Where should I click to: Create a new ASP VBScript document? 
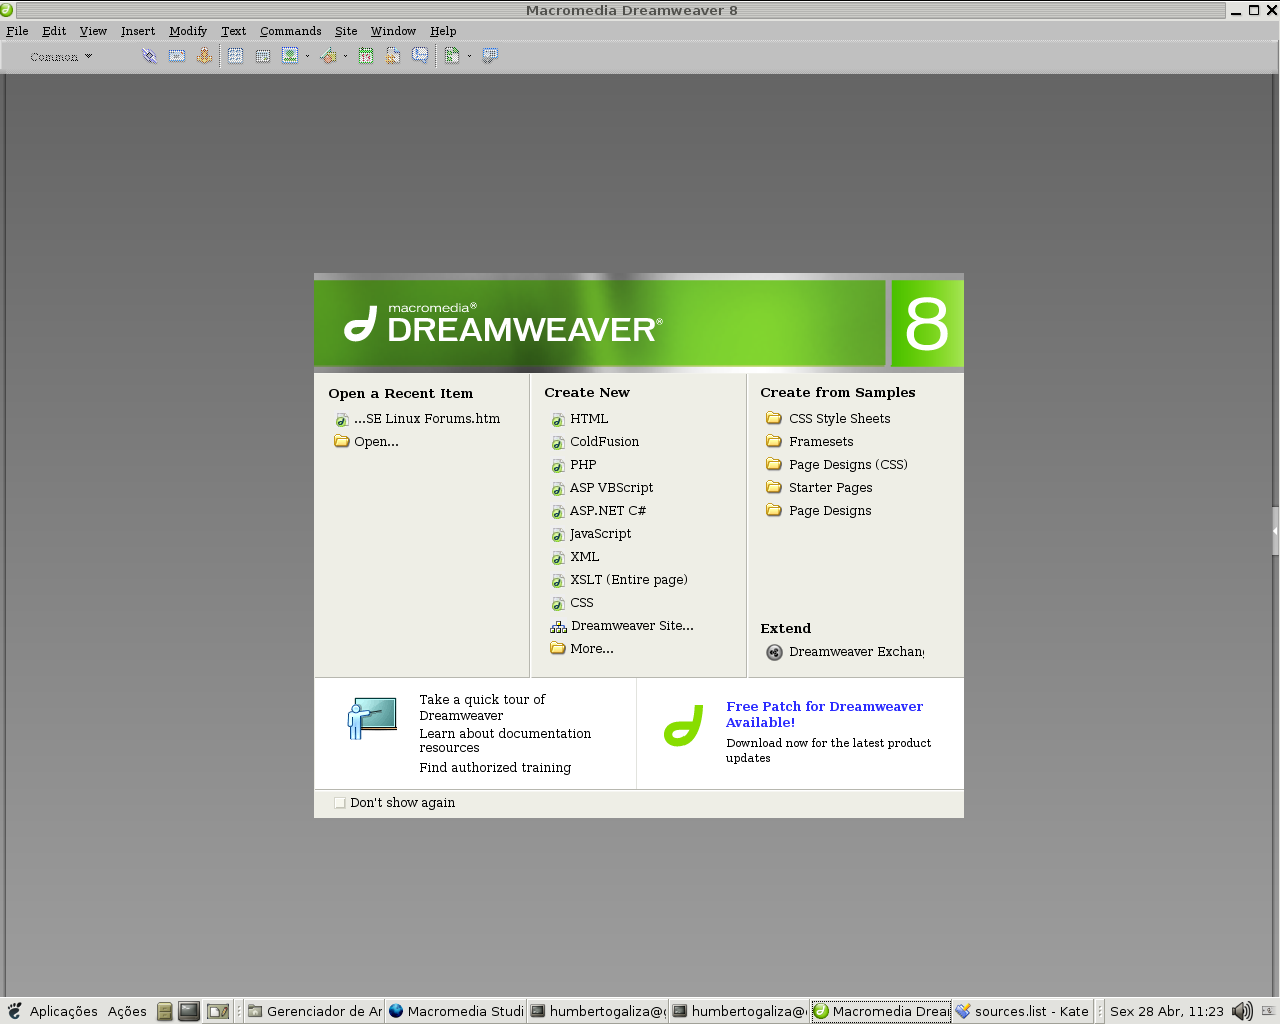[602, 488]
